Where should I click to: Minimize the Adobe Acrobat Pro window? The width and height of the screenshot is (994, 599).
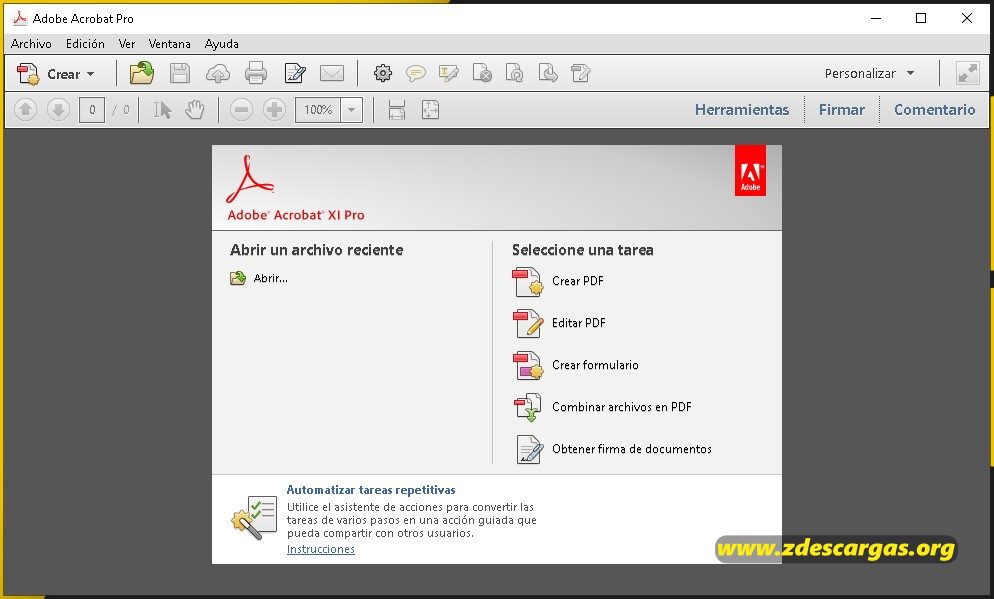click(x=876, y=18)
